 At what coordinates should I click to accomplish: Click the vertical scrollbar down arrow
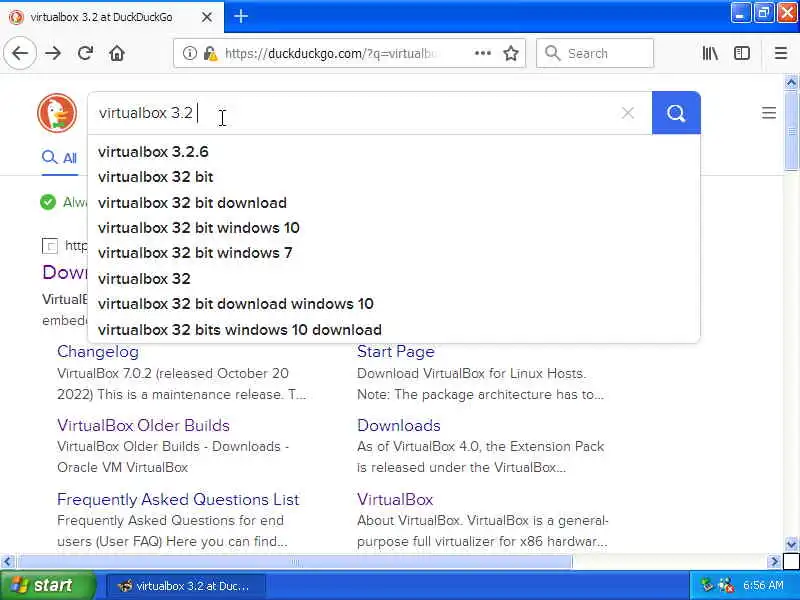click(x=791, y=544)
